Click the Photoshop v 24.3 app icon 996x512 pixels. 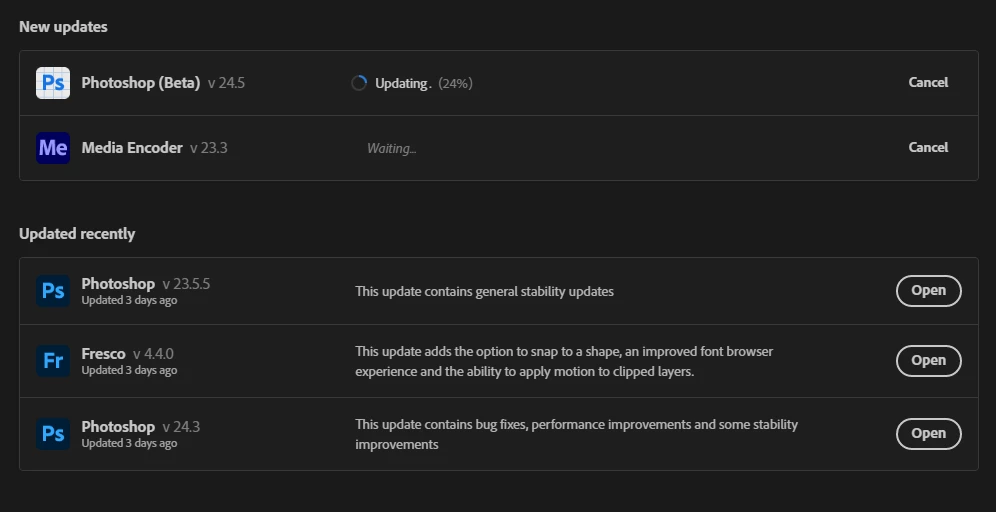53,434
